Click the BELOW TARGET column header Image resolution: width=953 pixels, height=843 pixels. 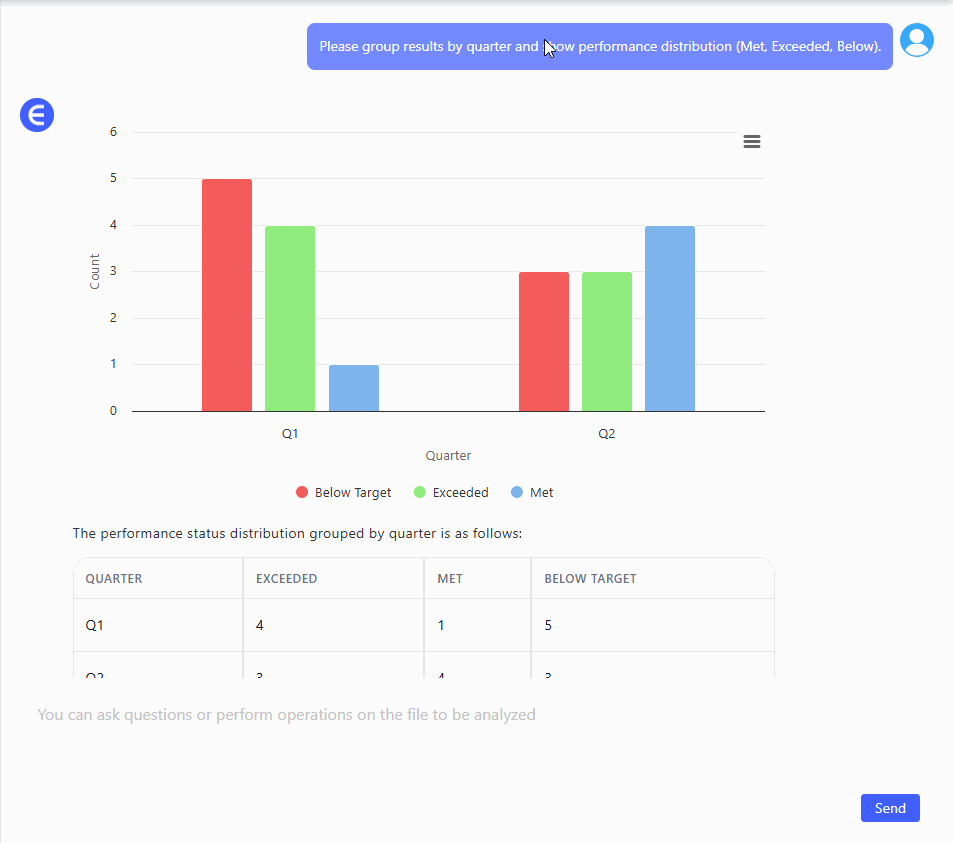coord(590,579)
